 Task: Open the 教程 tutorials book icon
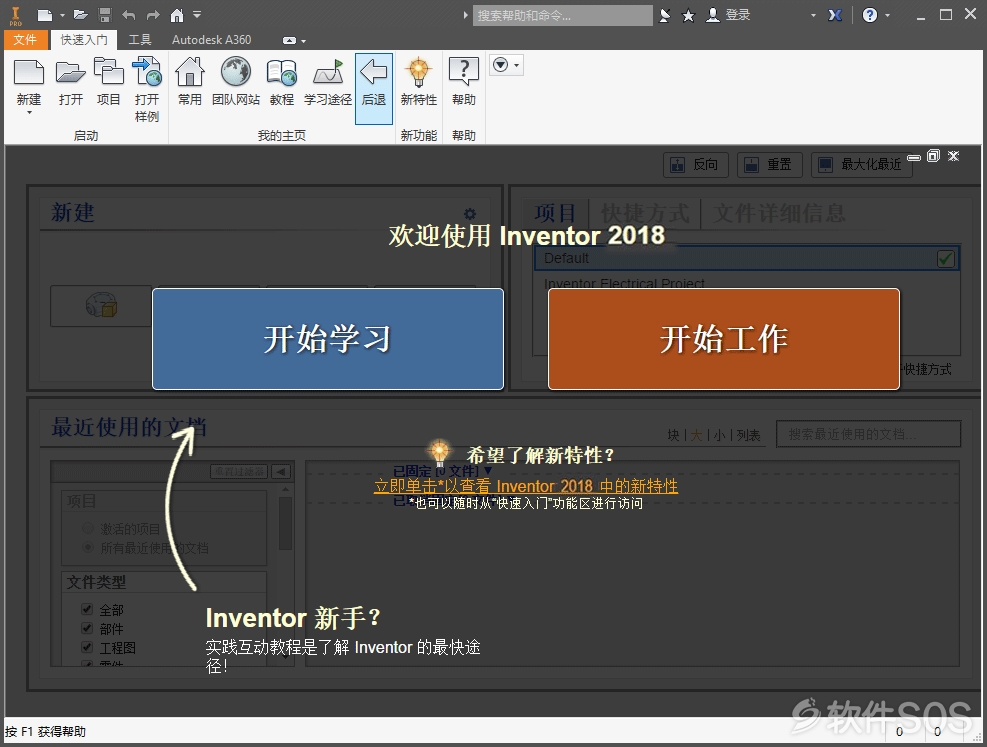tap(282, 73)
